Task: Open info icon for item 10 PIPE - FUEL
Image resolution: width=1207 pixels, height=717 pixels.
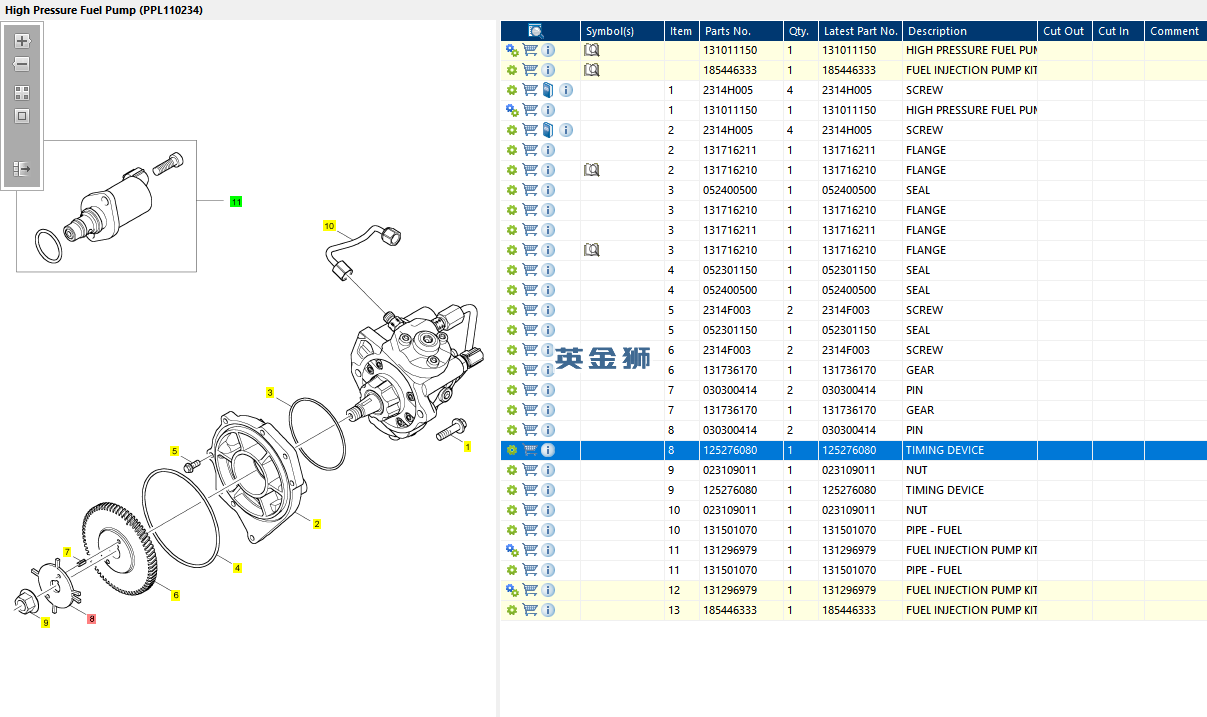Action: [x=548, y=530]
